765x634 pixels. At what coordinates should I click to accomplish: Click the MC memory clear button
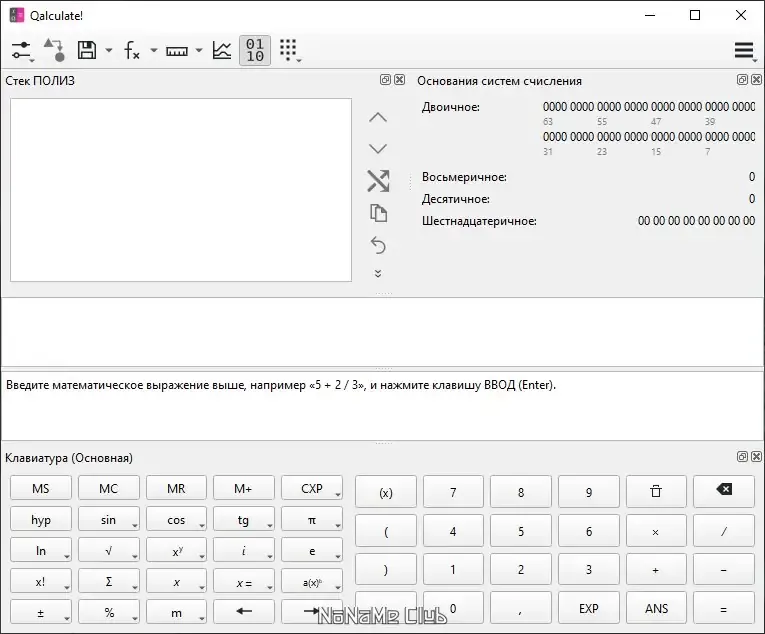click(x=108, y=488)
